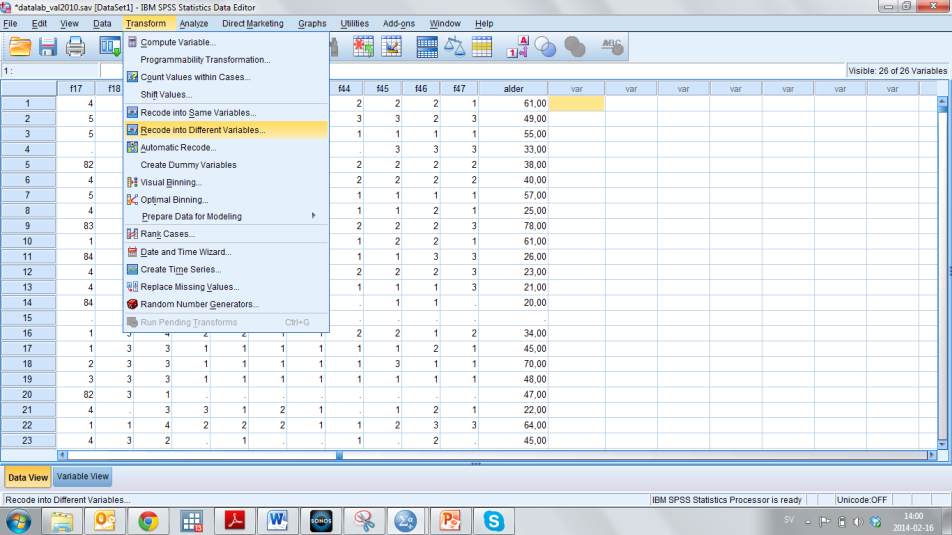Click vertical scrollbar down arrow
Image resolution: width=952 pixels, height=535 pixels.
click(x=943, y=445)
